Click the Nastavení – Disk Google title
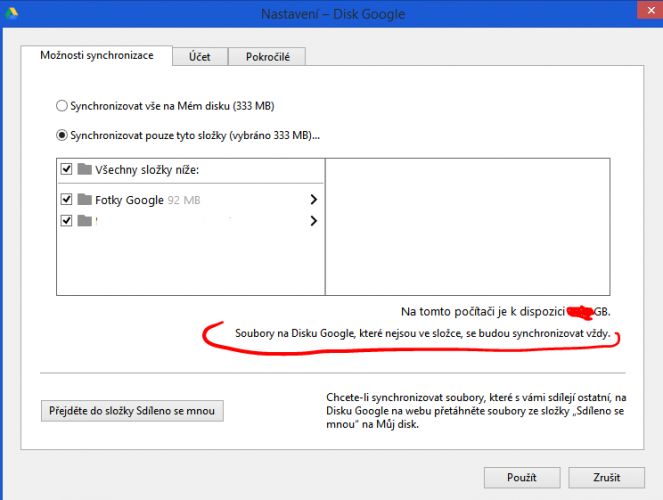Viewport: 663px width, 500px height. click(x=333, y=14)
